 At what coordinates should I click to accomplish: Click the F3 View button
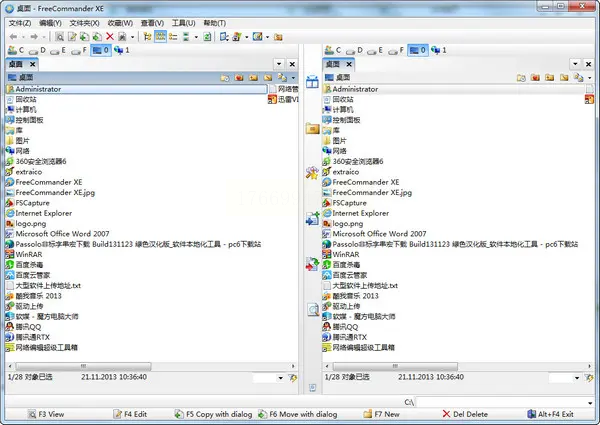point(46,414)
